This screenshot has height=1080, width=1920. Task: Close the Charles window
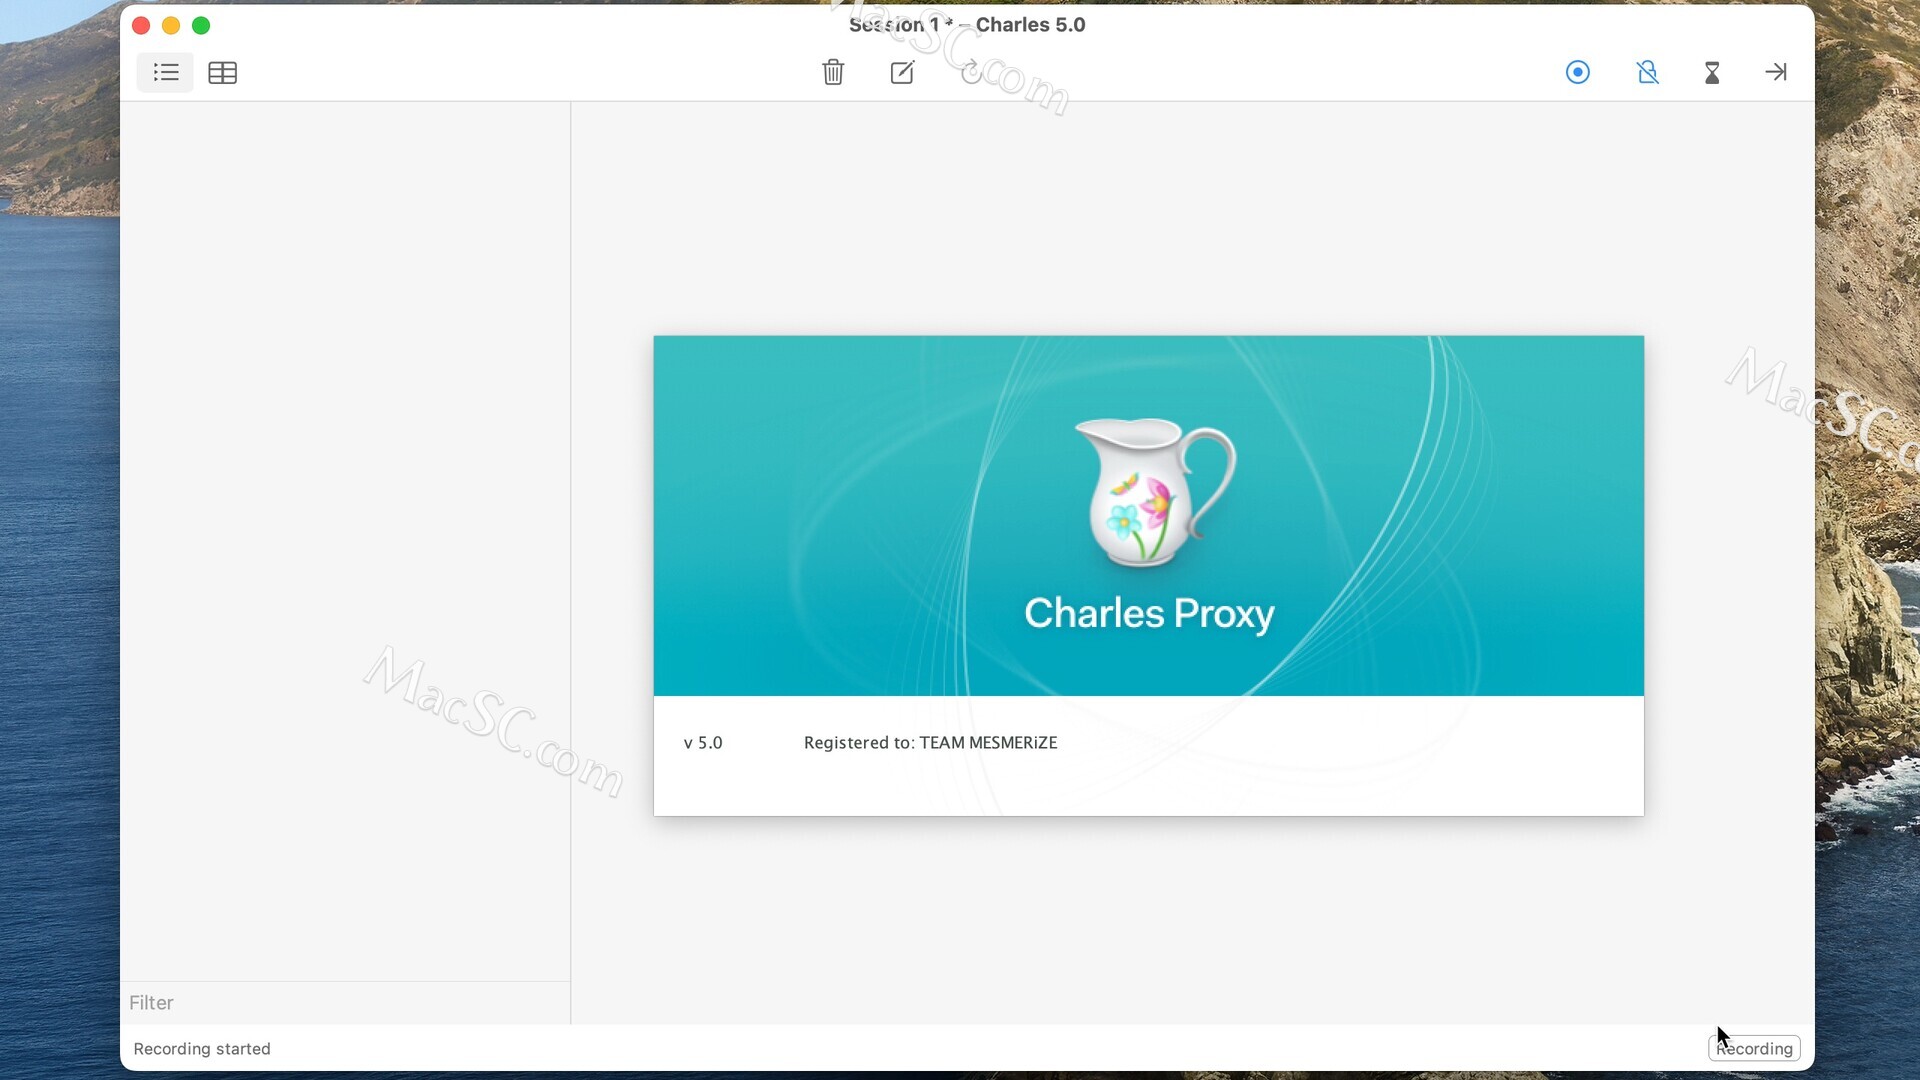[141, 25]
